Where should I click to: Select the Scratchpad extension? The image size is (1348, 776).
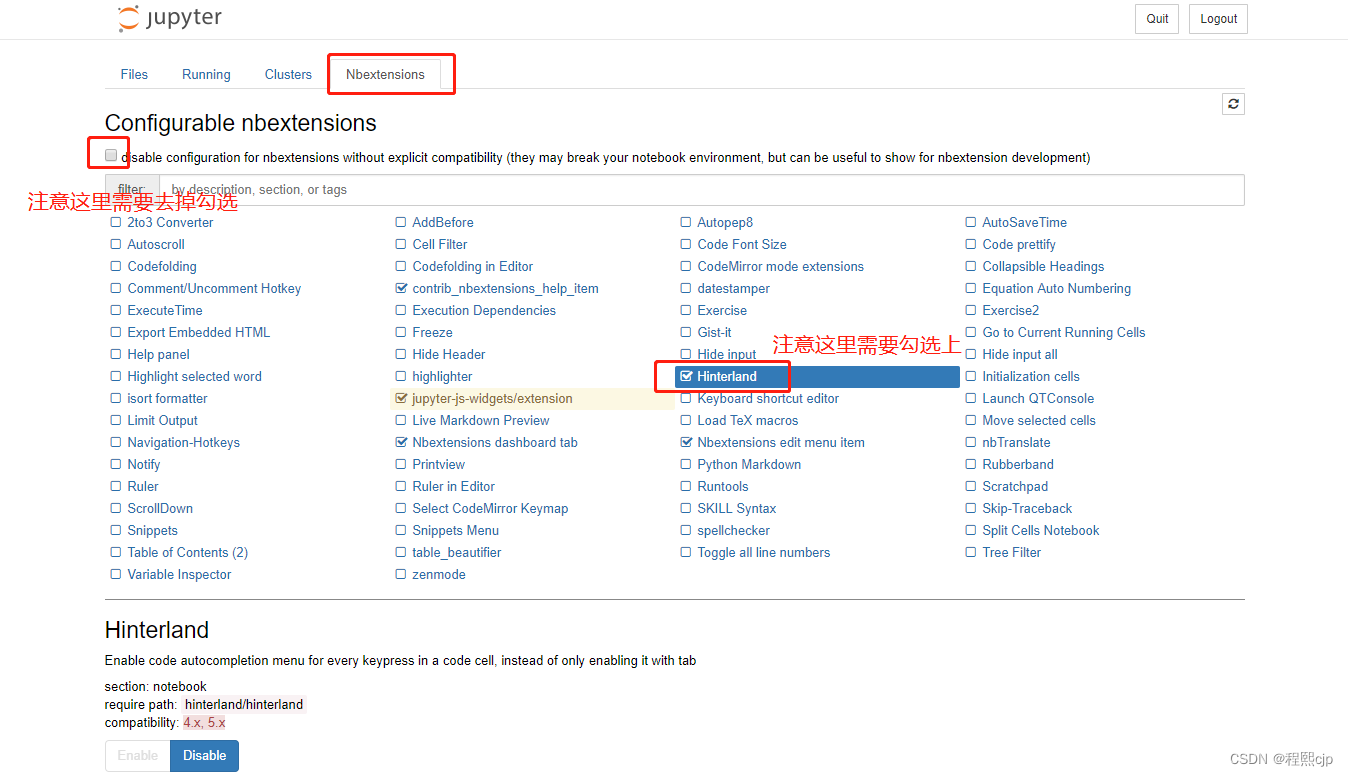[x=1015, y=486]
